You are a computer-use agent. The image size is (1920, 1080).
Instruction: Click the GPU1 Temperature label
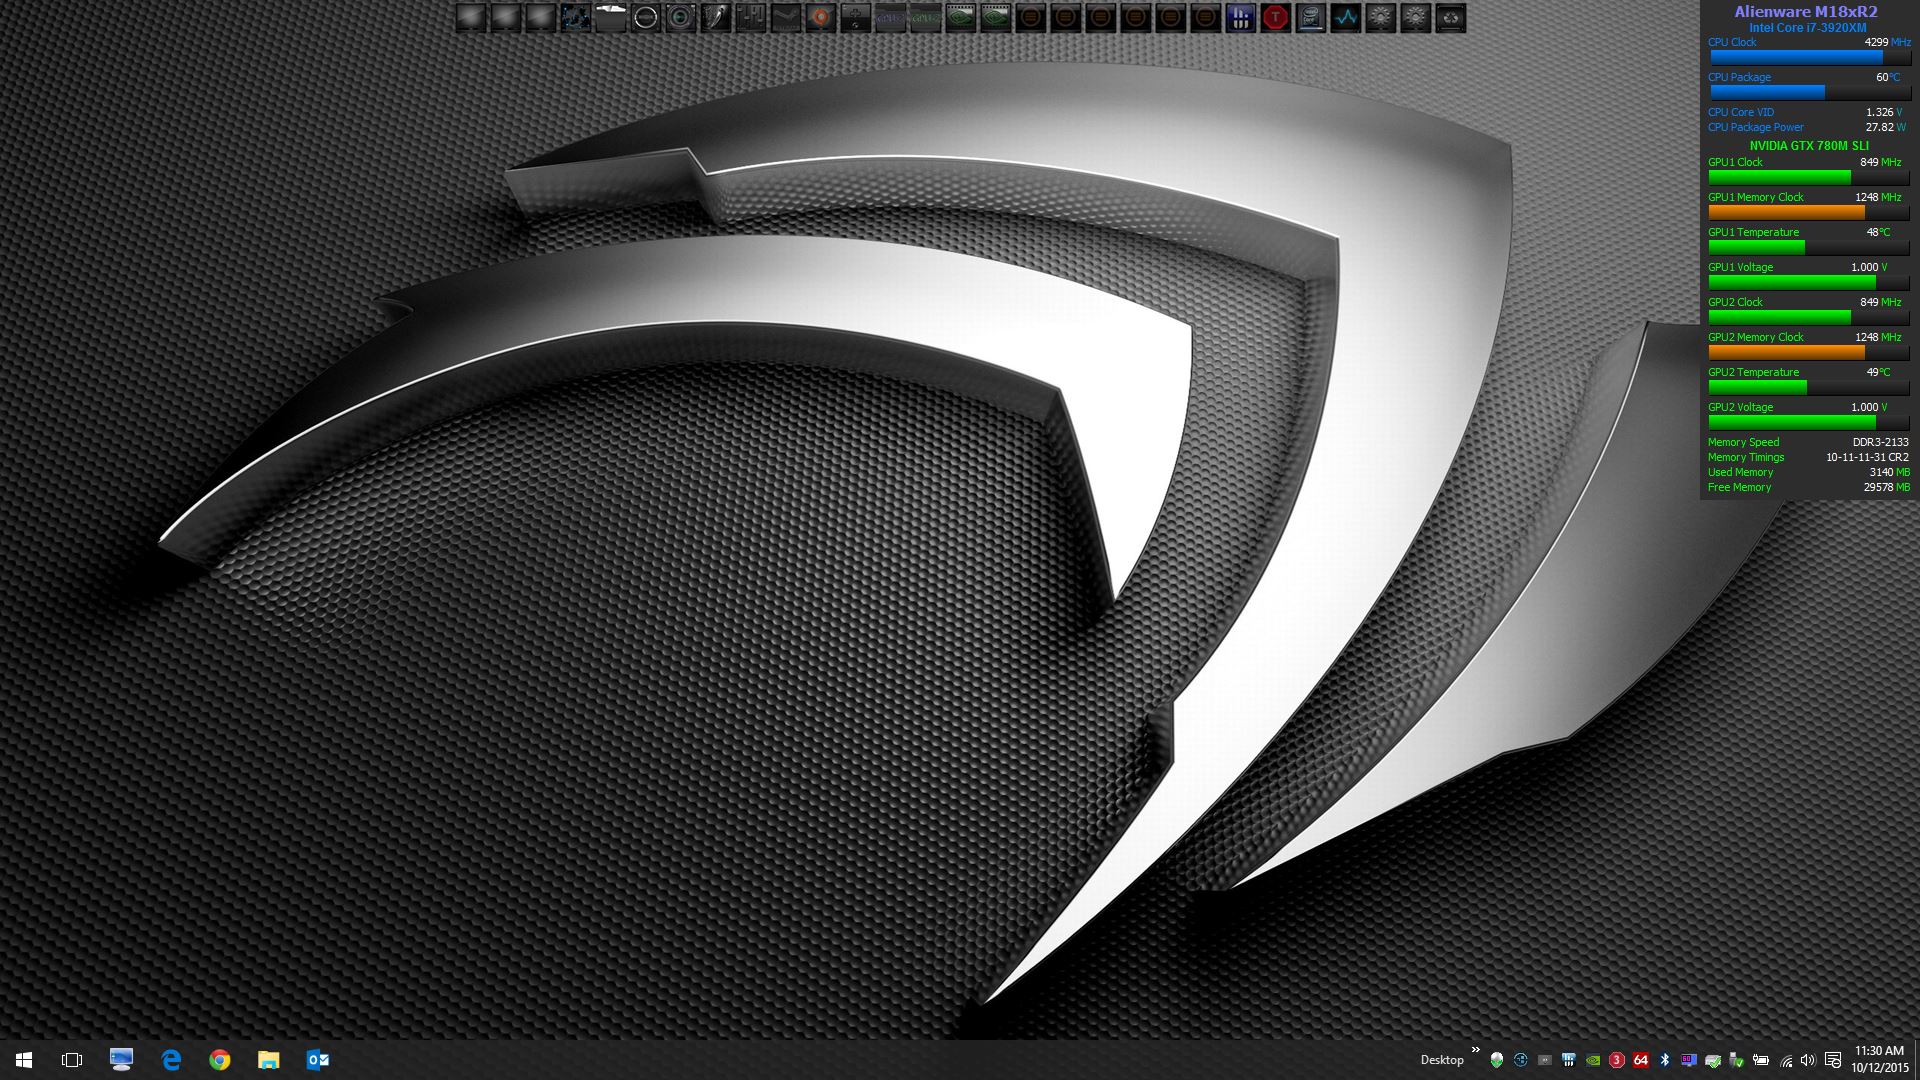pos(1753,232)
